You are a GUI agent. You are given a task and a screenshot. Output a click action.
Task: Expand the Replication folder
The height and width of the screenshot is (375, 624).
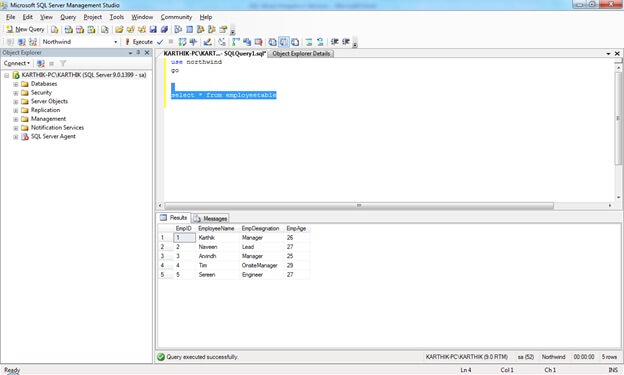coord(16,110)
